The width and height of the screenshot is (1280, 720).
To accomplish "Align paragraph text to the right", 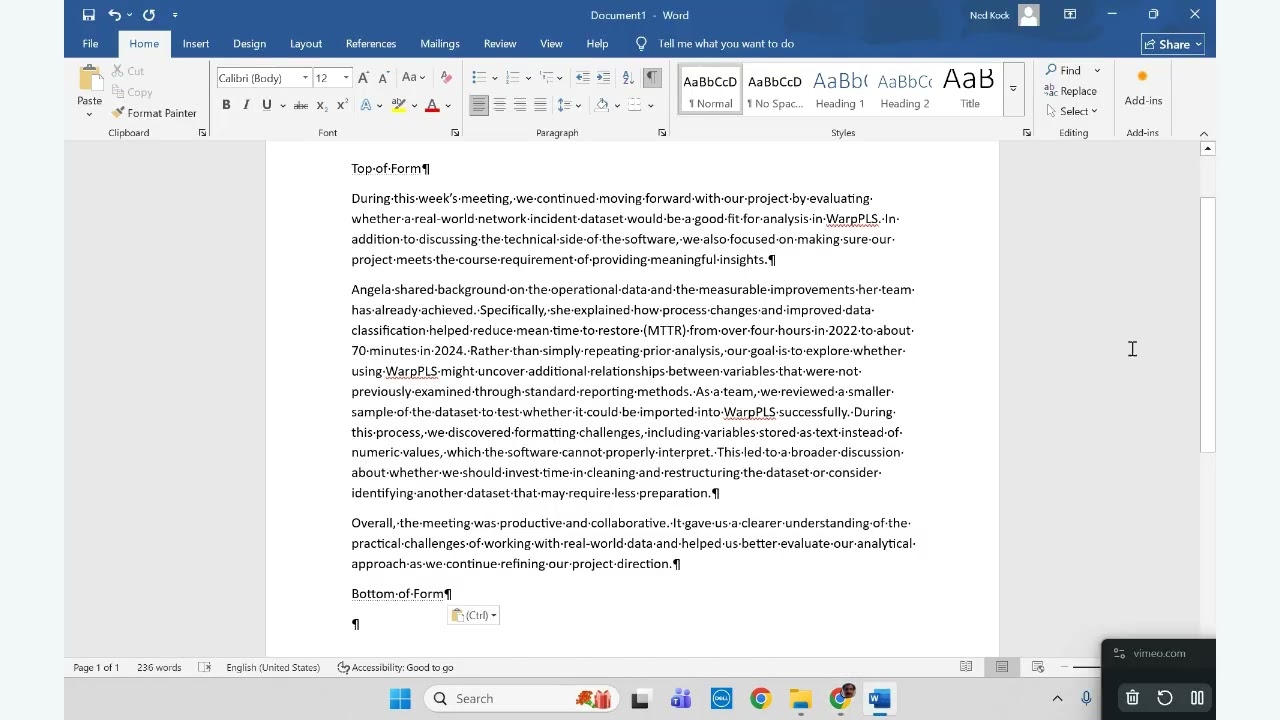I will coord(520,105).
